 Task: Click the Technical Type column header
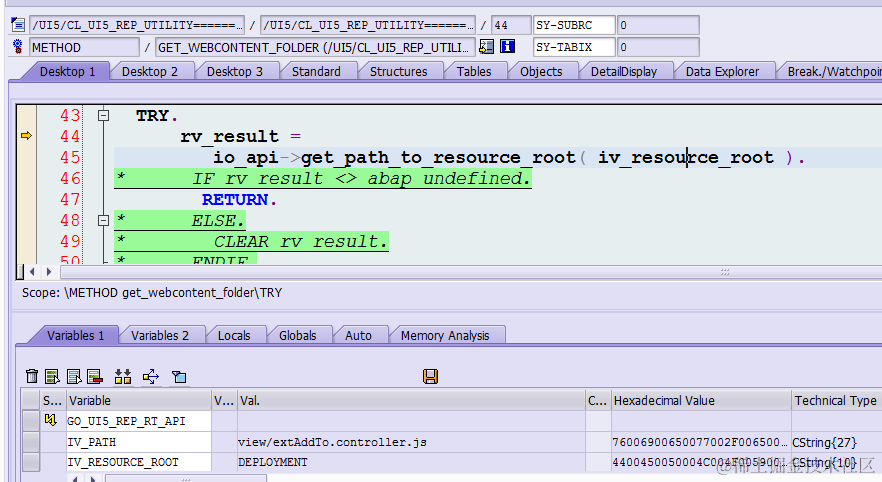[836, 400]
